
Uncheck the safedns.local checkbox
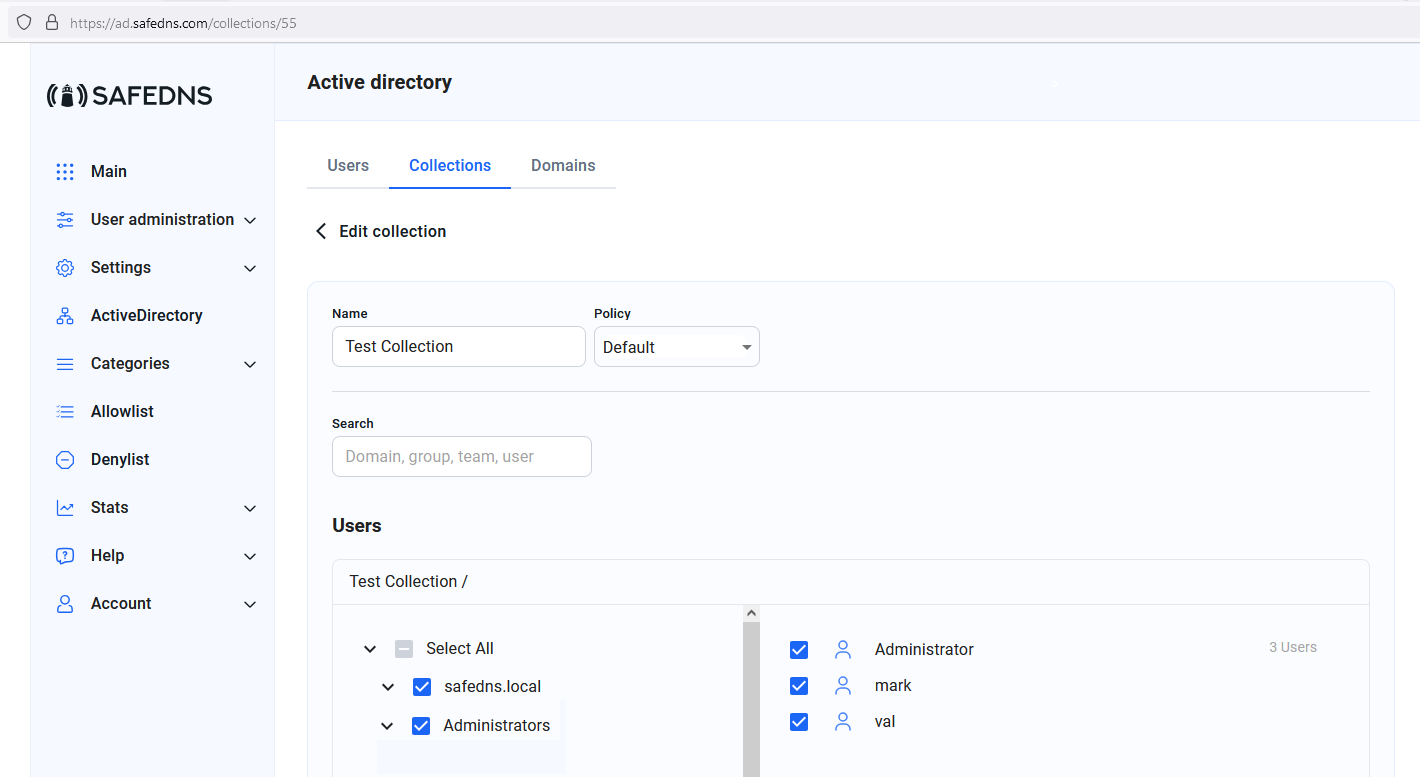click(422, 687)
